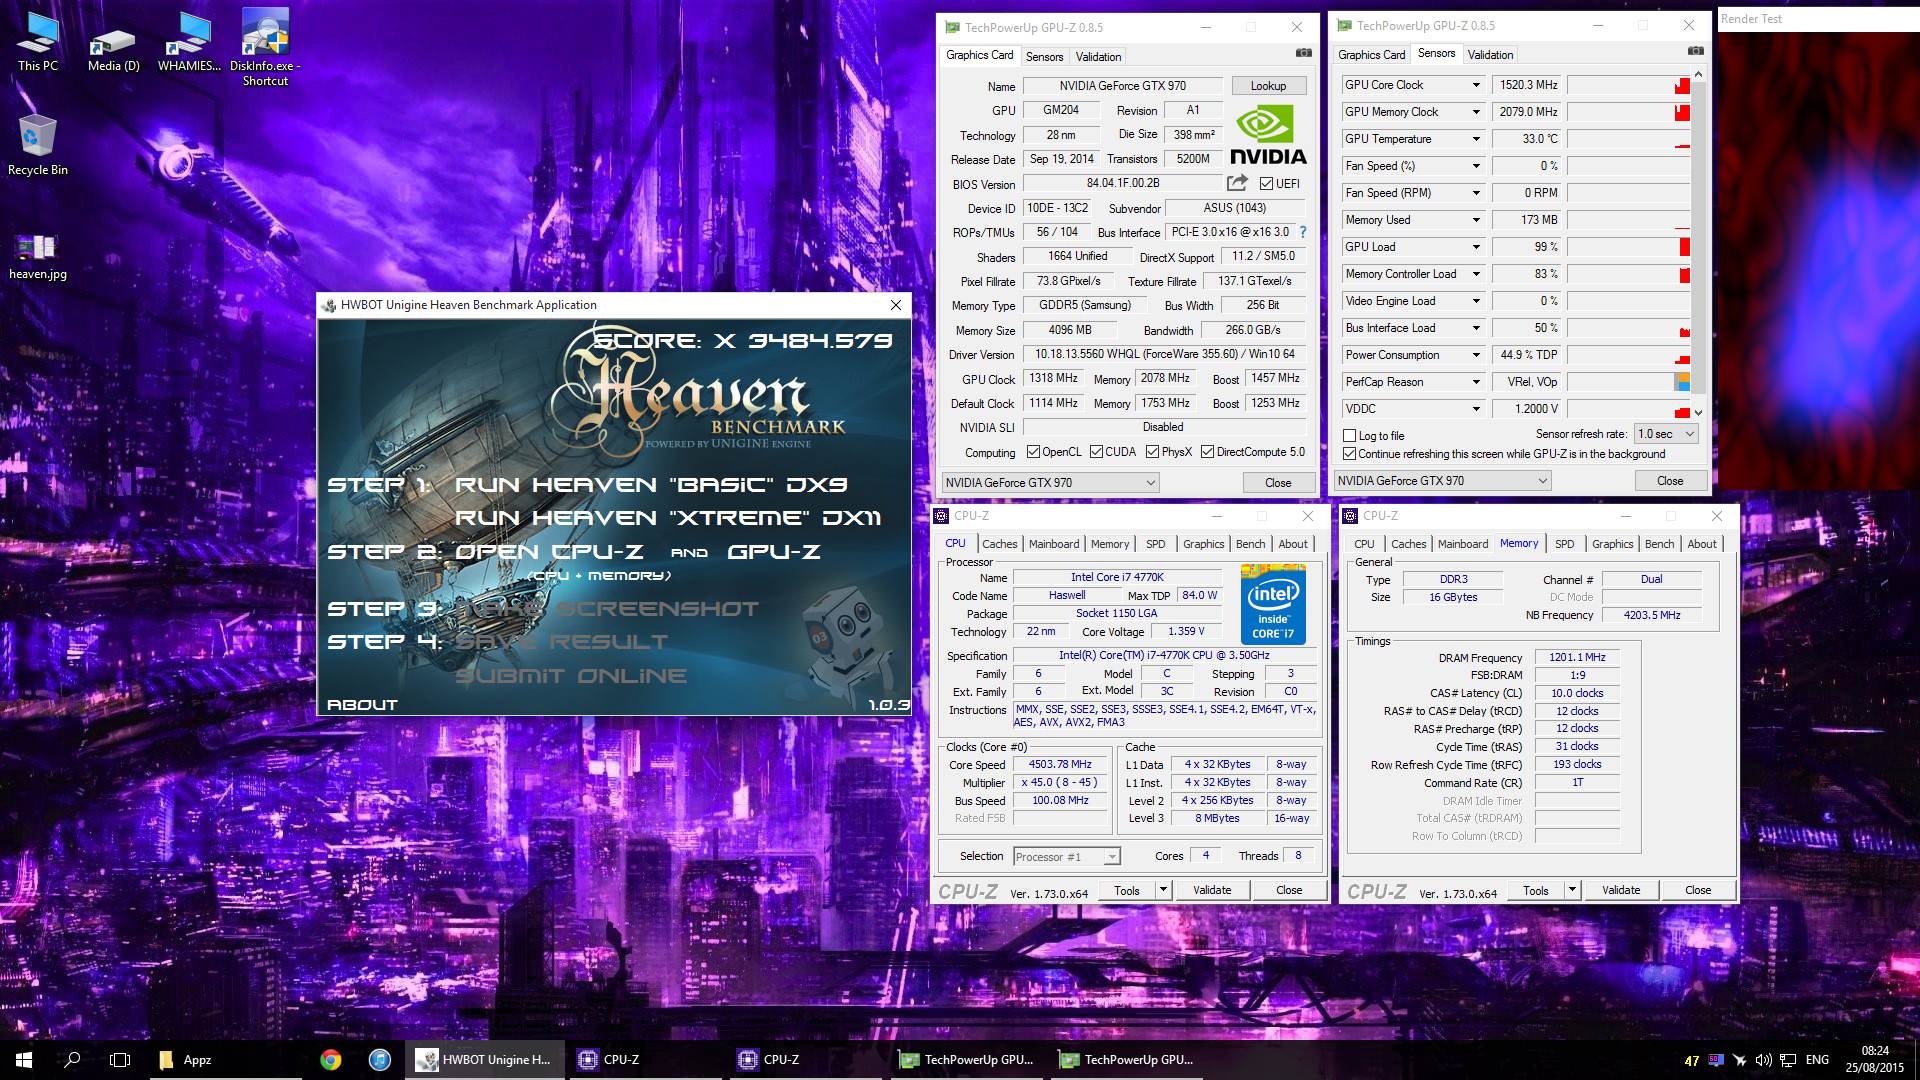Click temperature 47 tray icon

[x=1692, y=1061]
